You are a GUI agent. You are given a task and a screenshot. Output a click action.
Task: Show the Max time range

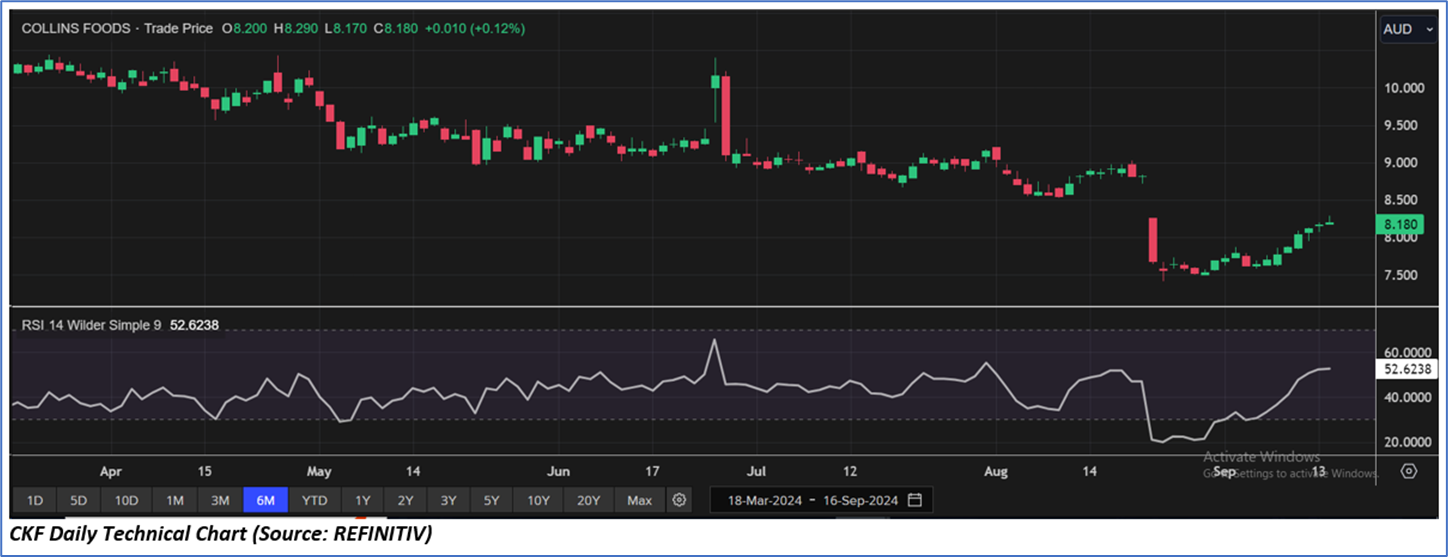pos(639,500)
